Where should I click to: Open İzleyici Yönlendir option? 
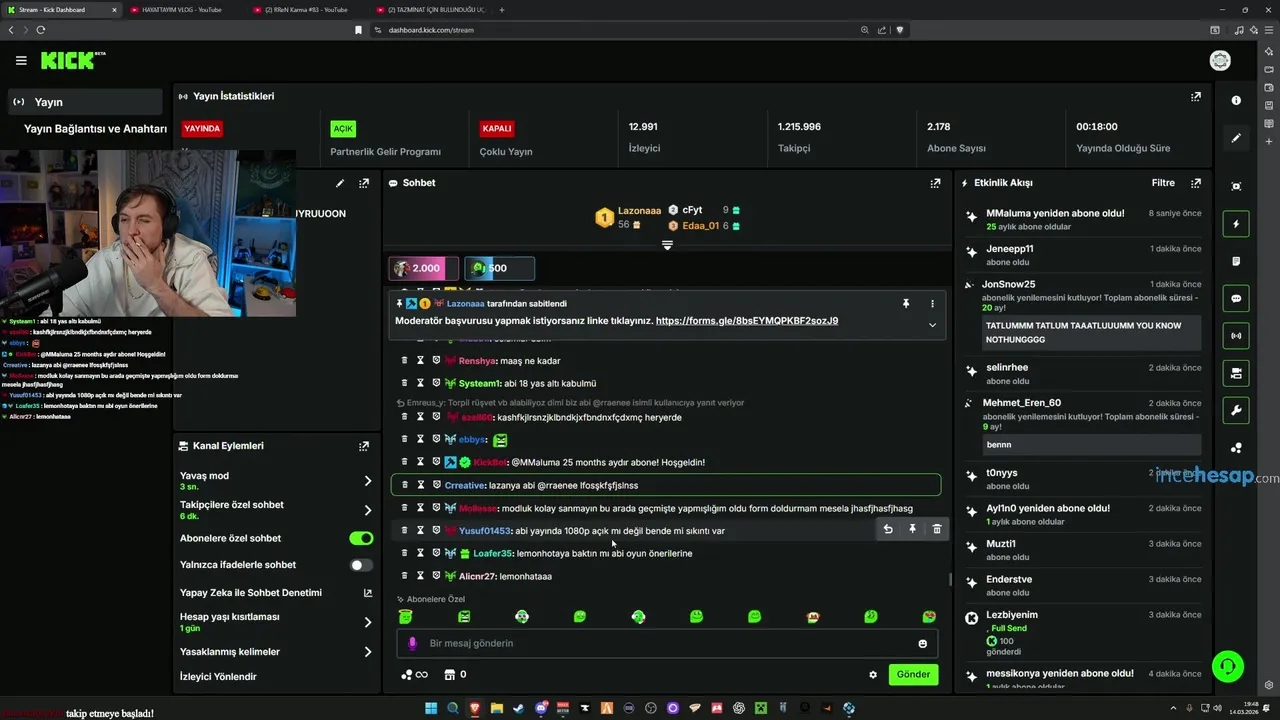tap(218, 677)
